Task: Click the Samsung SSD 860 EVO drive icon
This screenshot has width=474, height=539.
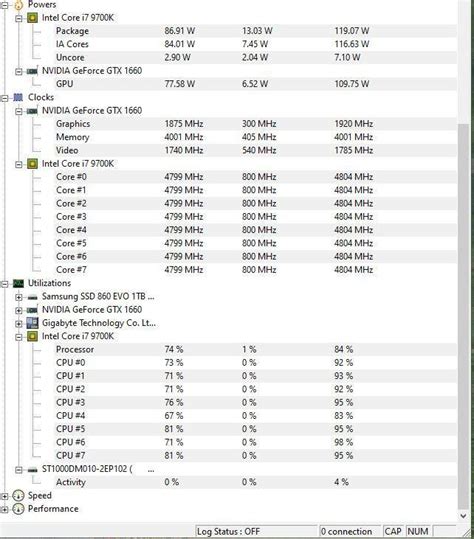Action: (x=32, y=297)
